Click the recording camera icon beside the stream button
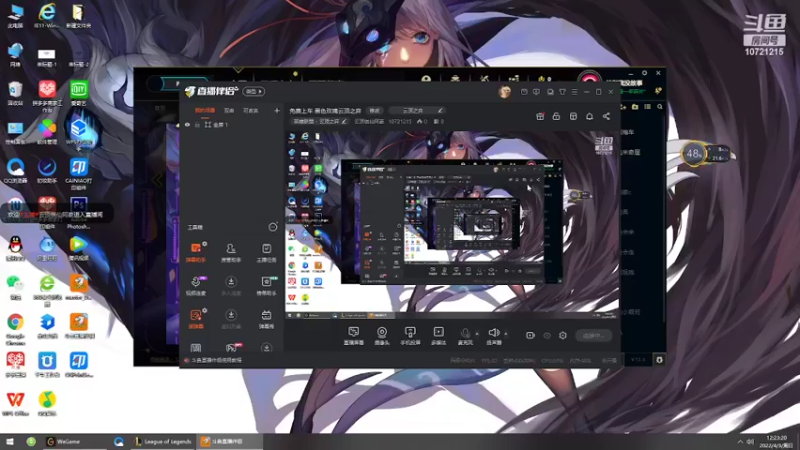 coord(530,335)
